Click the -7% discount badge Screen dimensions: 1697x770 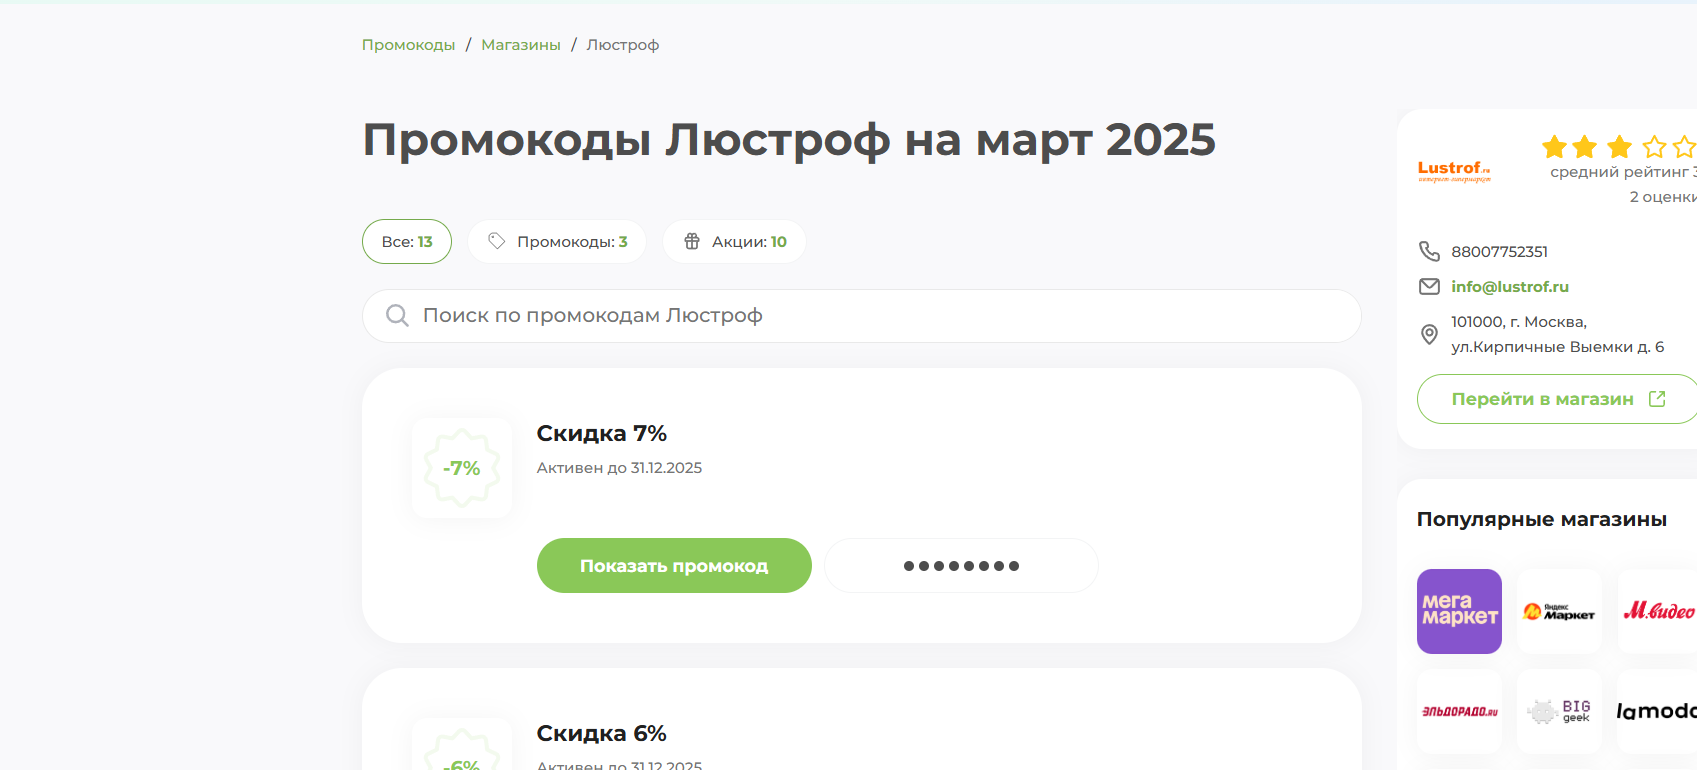[462, 468]
